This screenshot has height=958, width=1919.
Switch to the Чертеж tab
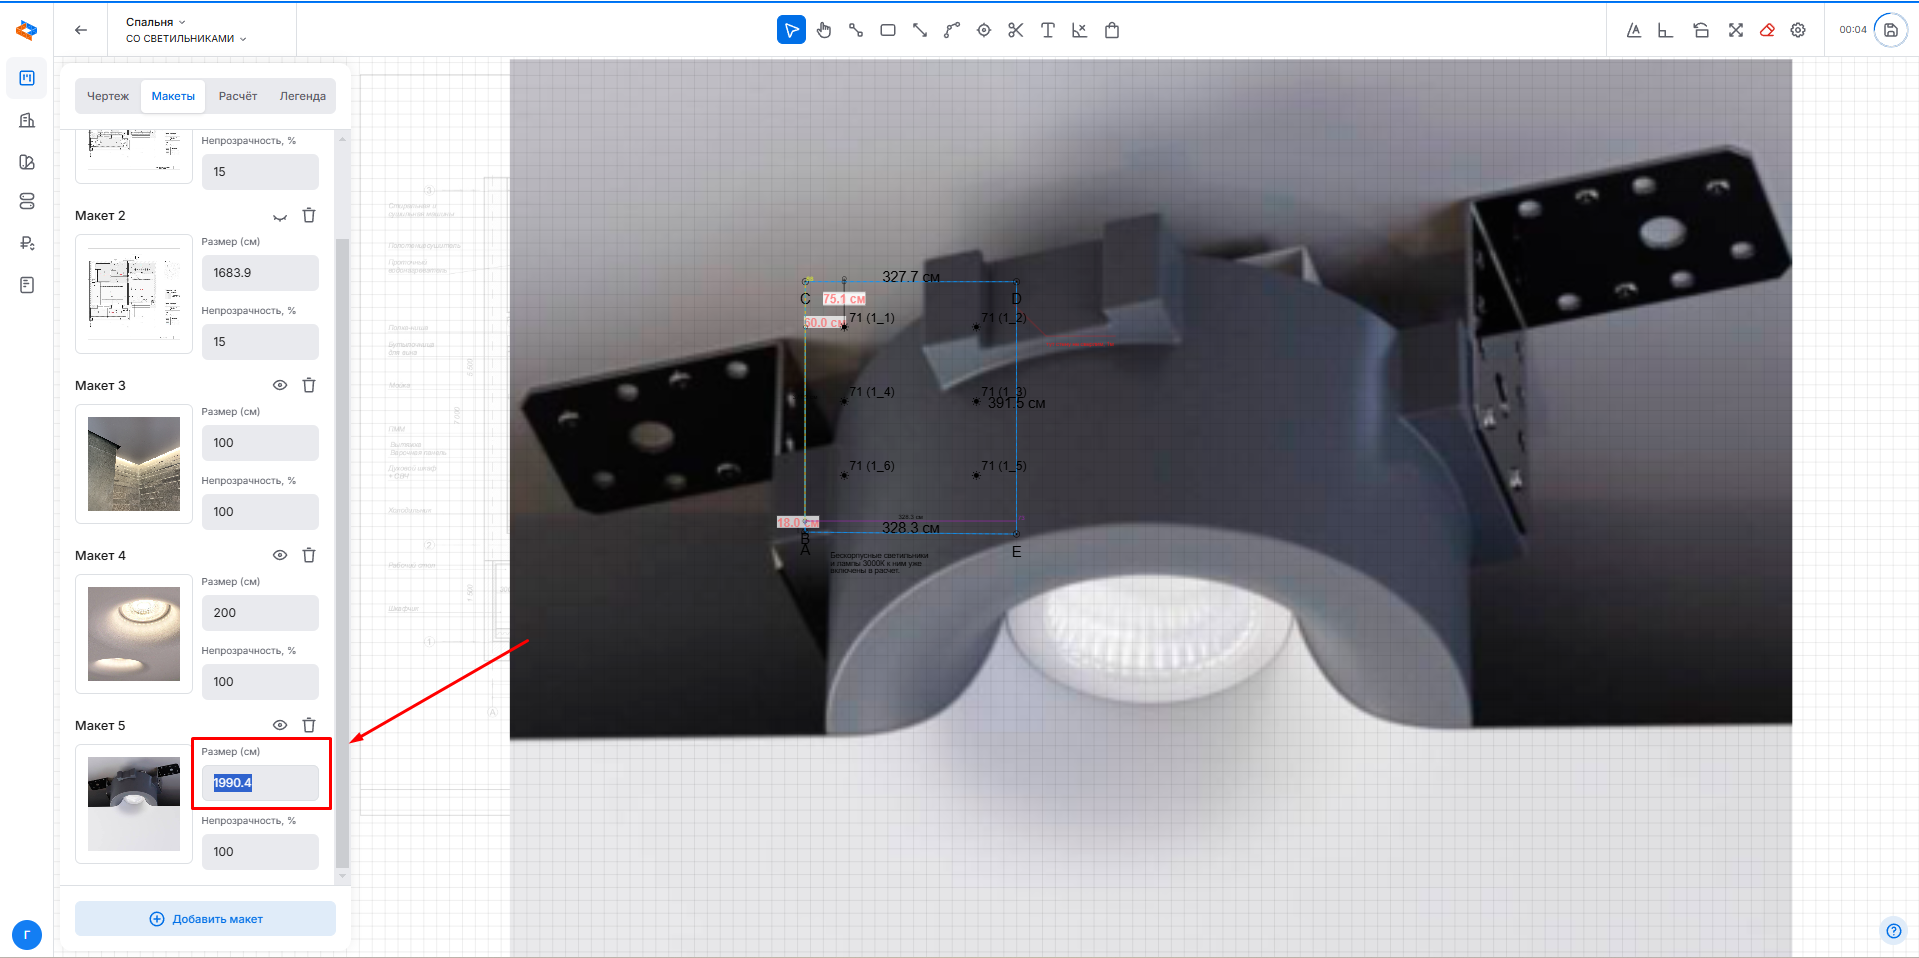[108, 96]
